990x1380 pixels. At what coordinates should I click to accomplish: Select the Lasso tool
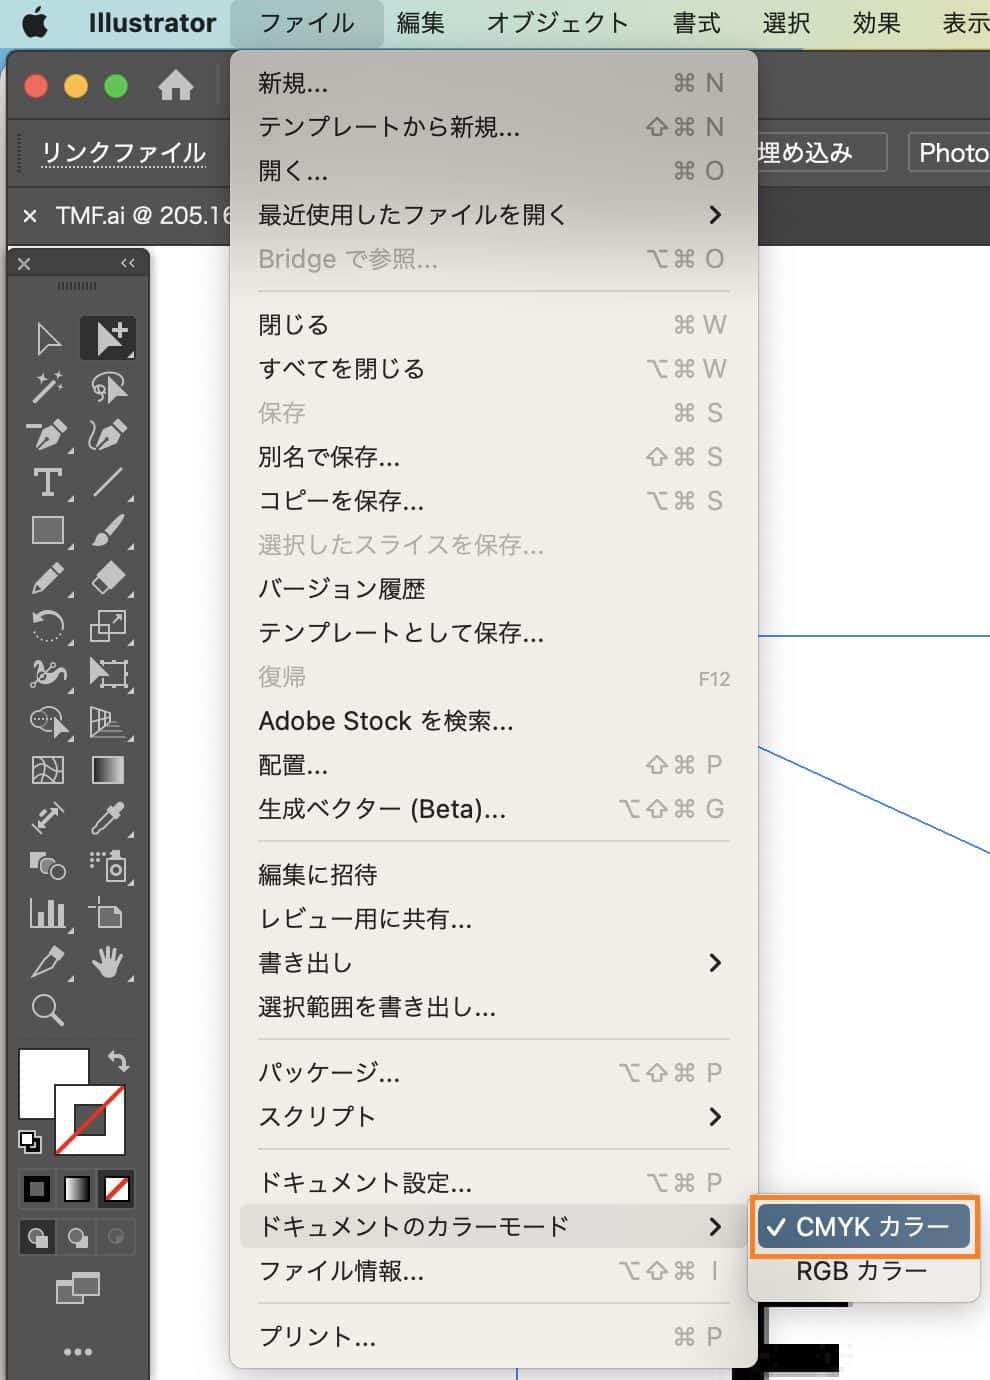point(108,386)
